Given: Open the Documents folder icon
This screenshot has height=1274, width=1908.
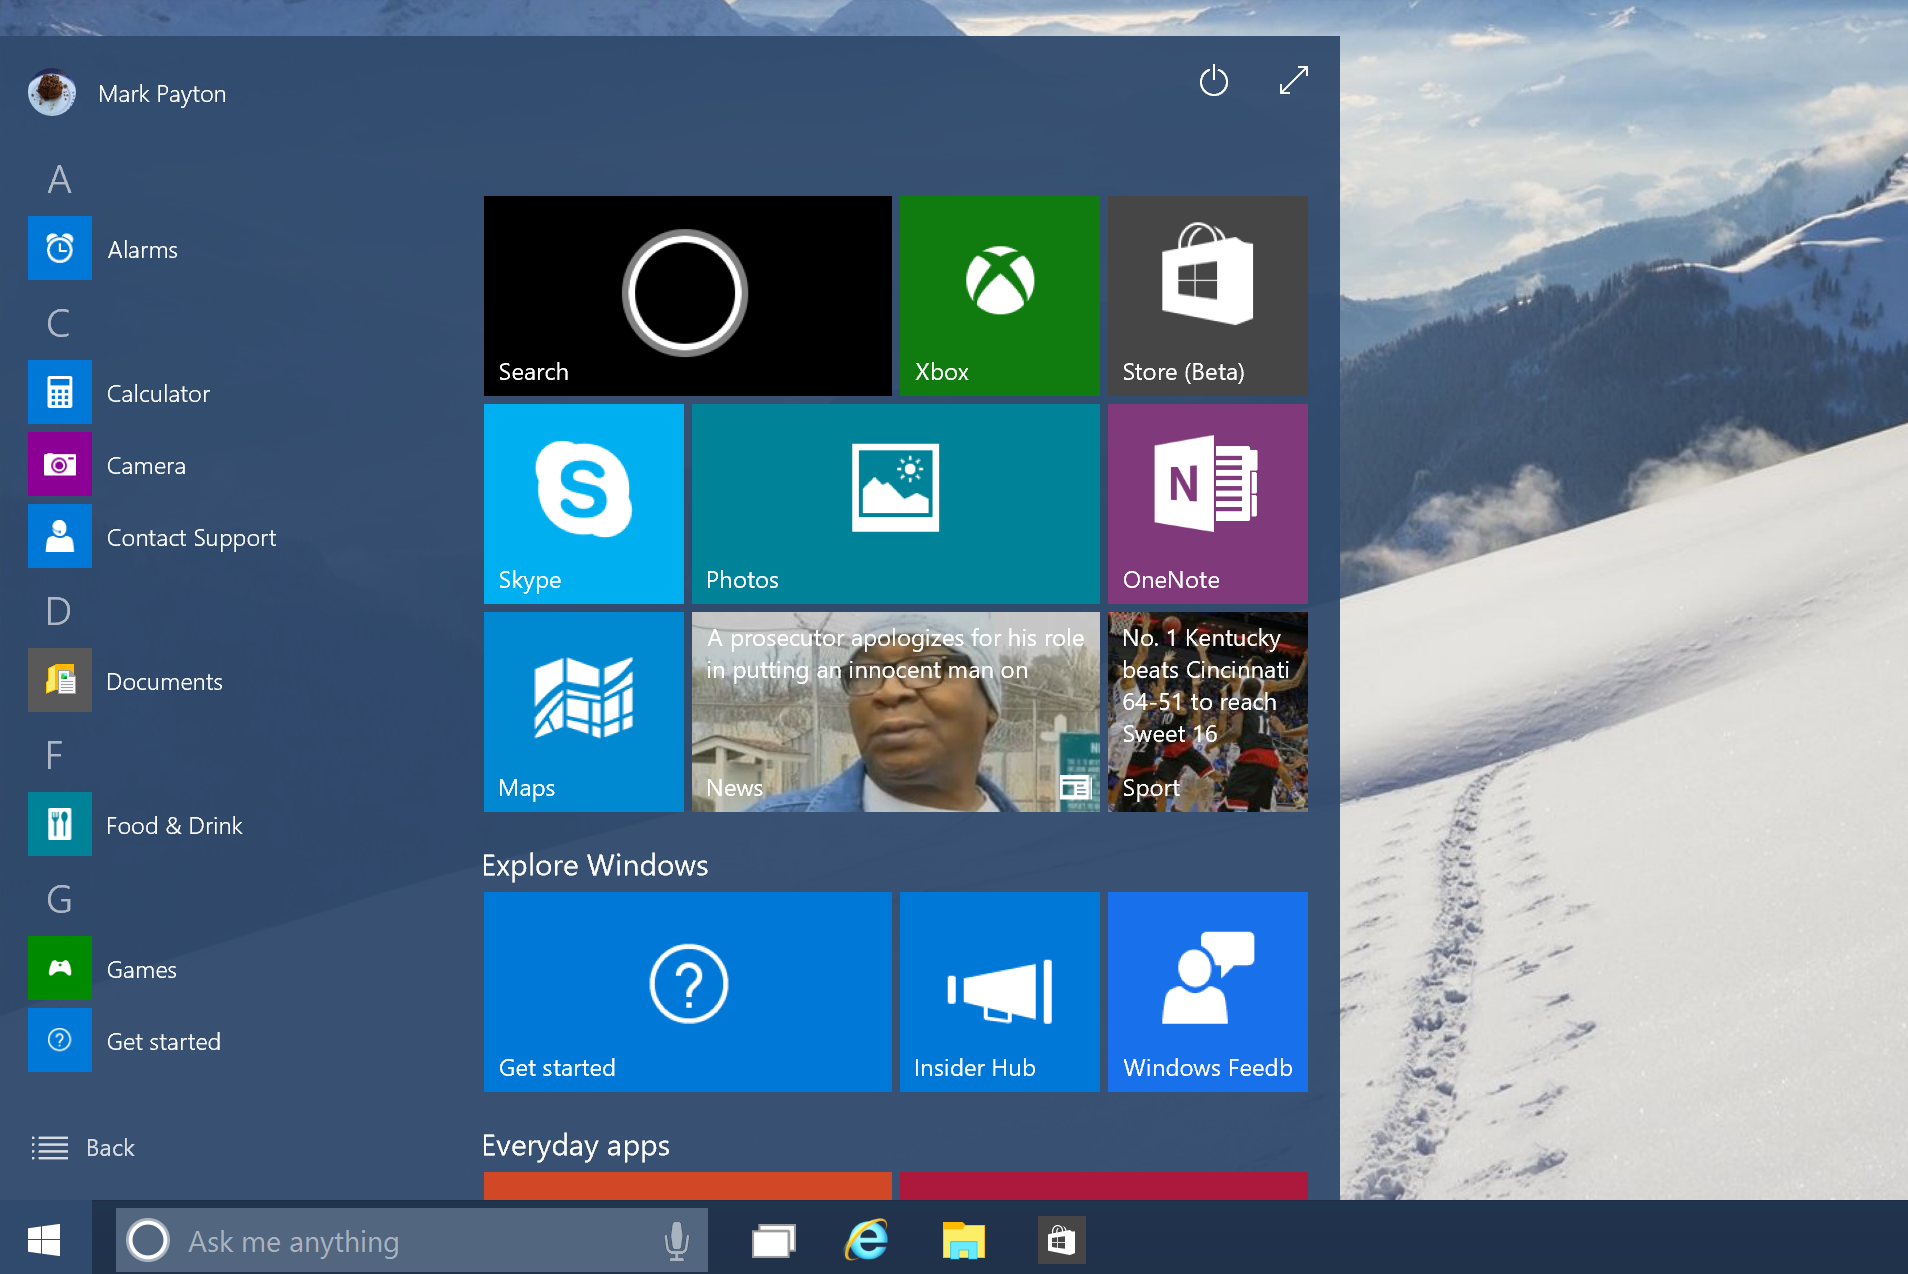Looking at the screenshot, I should pyautogui.click(x=60, y=680).
